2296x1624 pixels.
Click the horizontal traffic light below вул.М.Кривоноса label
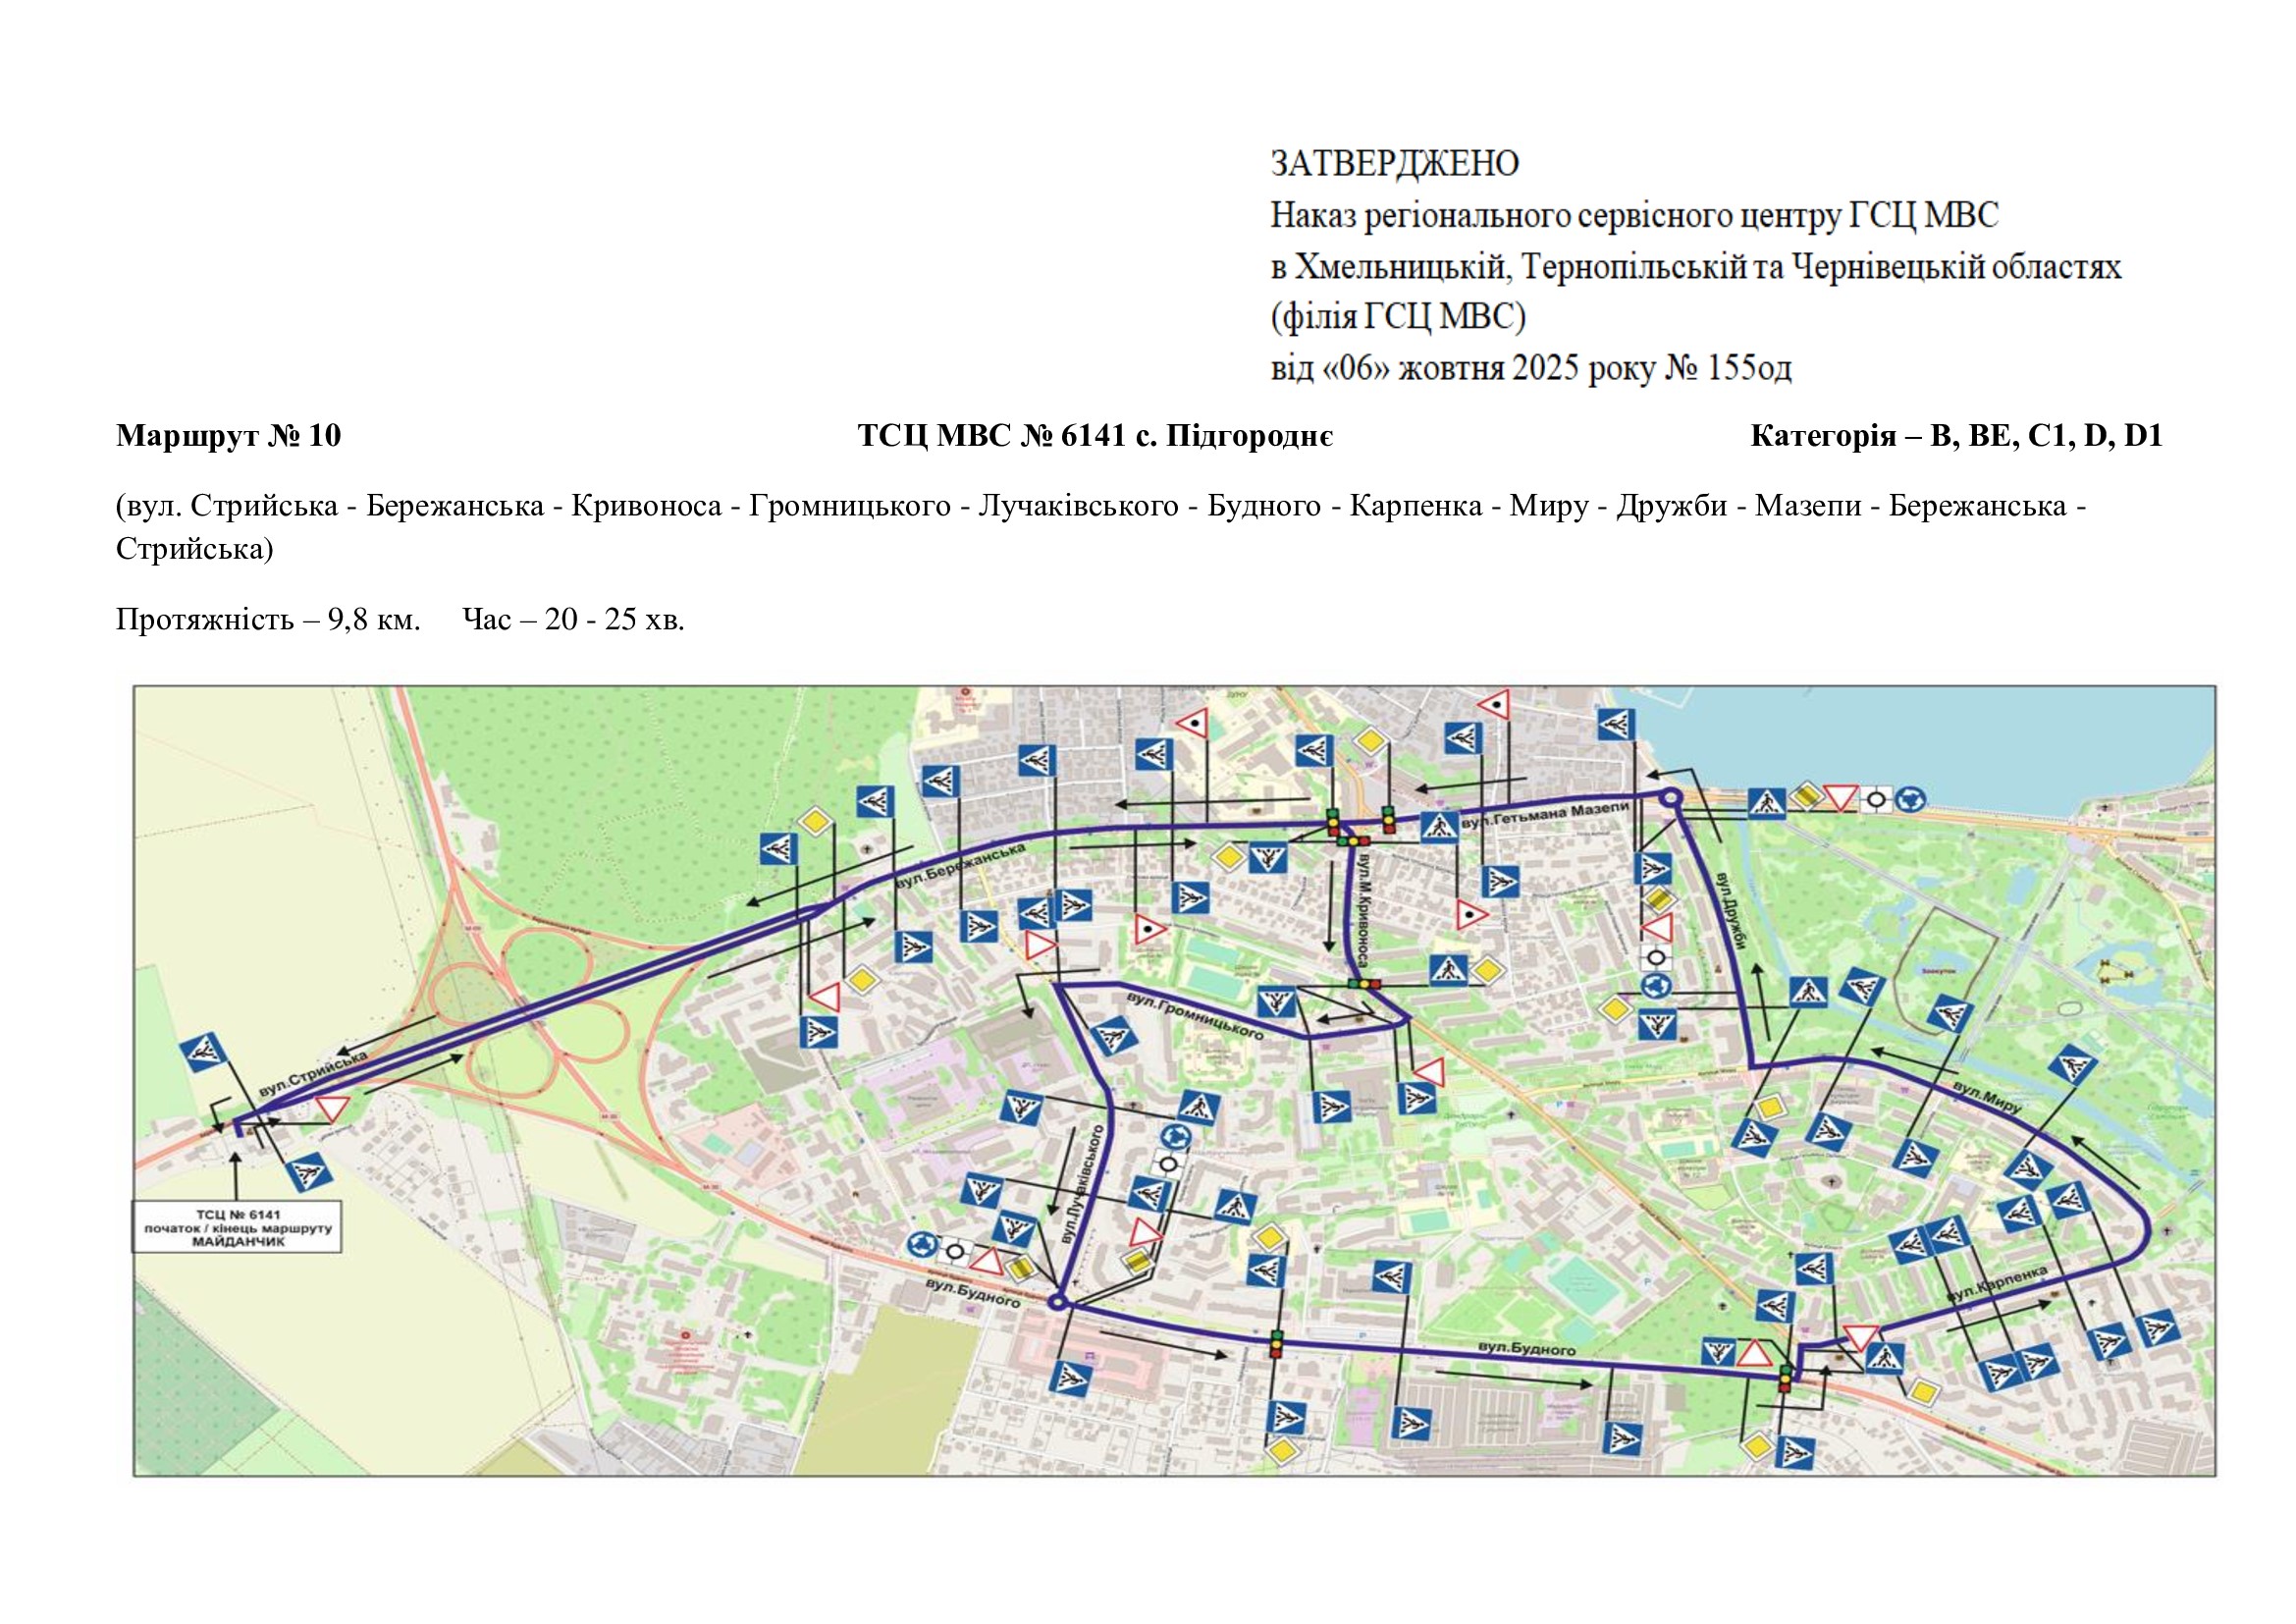tap(1364, 984)
